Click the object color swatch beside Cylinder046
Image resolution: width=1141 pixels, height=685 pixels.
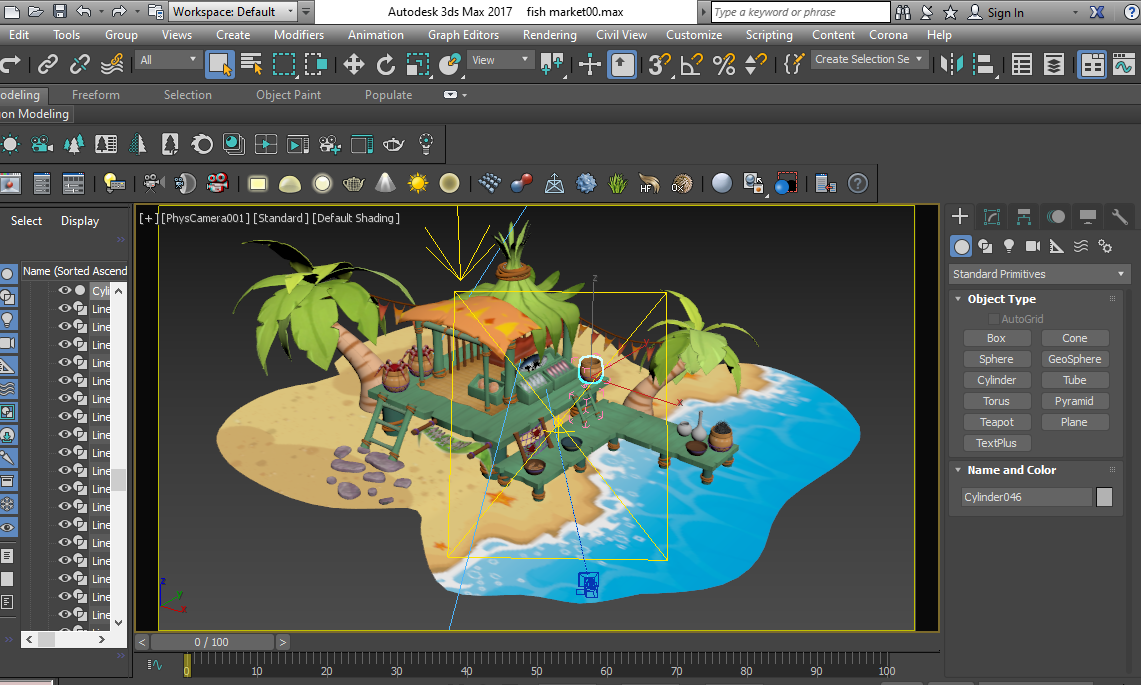1104,497
